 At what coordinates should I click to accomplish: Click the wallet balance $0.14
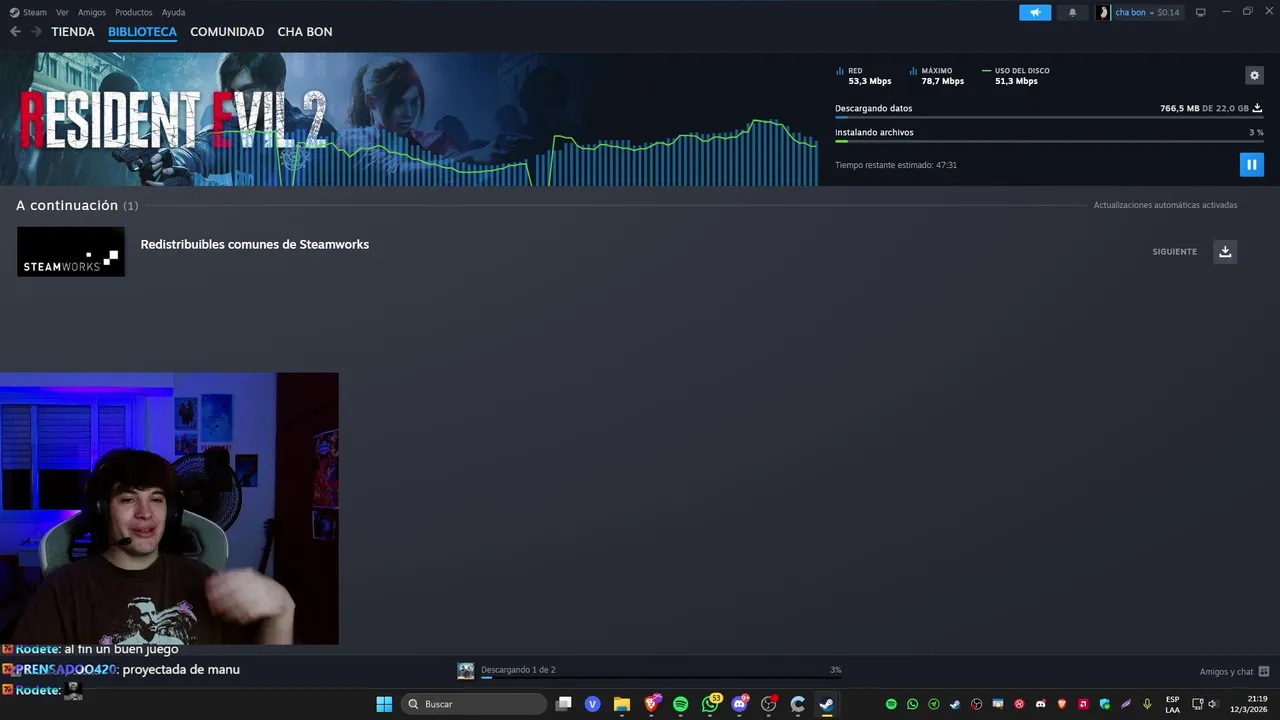1168,12
